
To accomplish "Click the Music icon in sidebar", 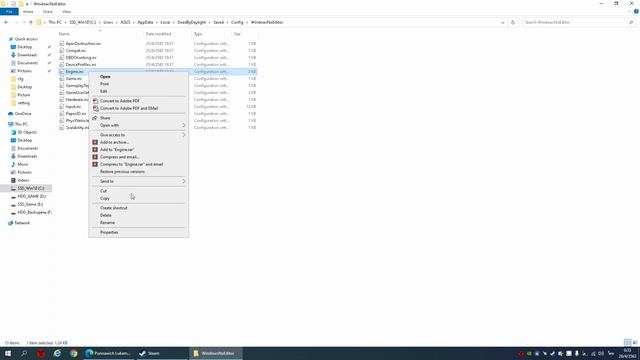I will pyautogui.click(x=13, y=164).
